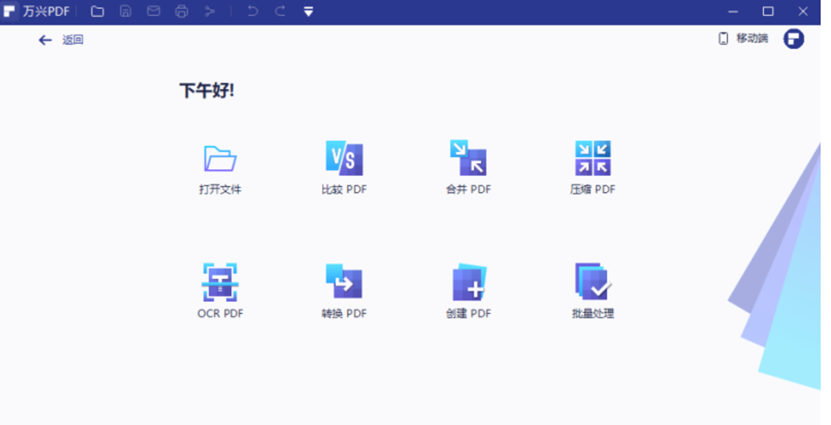The image size is (831, 425).
Task: Open 打开文件 folder icon
Action: tap(220, 158)
